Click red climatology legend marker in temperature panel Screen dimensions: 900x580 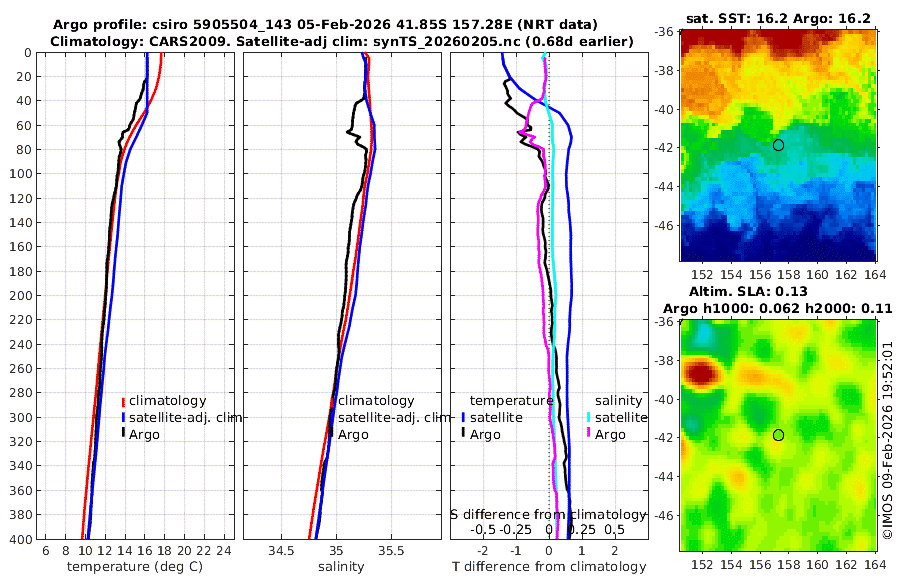coord(123,401)
